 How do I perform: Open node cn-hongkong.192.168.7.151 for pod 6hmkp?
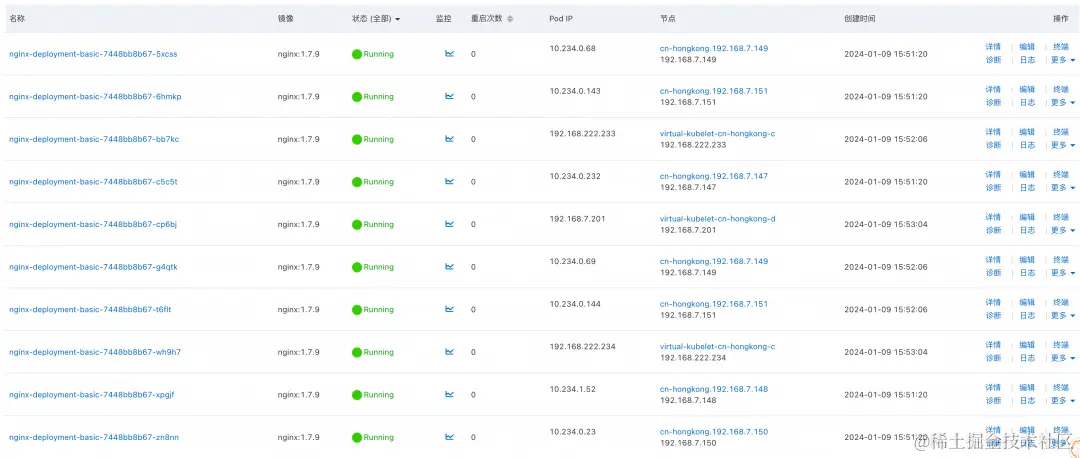pyautogui.click(x=714, y=91)
